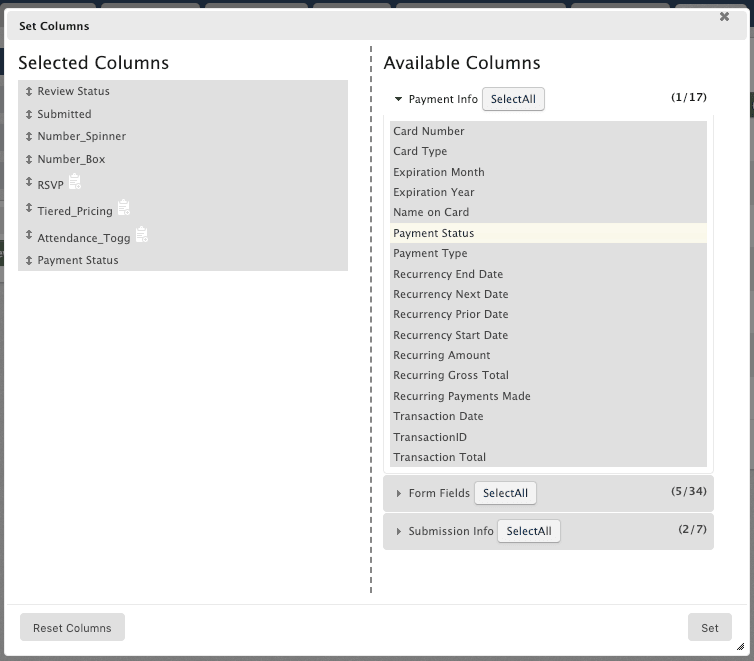The width and height of the screenshot is (754, 661).
Task: Click the reorder handle for Review Status
Action: pyautogui.click(x=29, y=91)
